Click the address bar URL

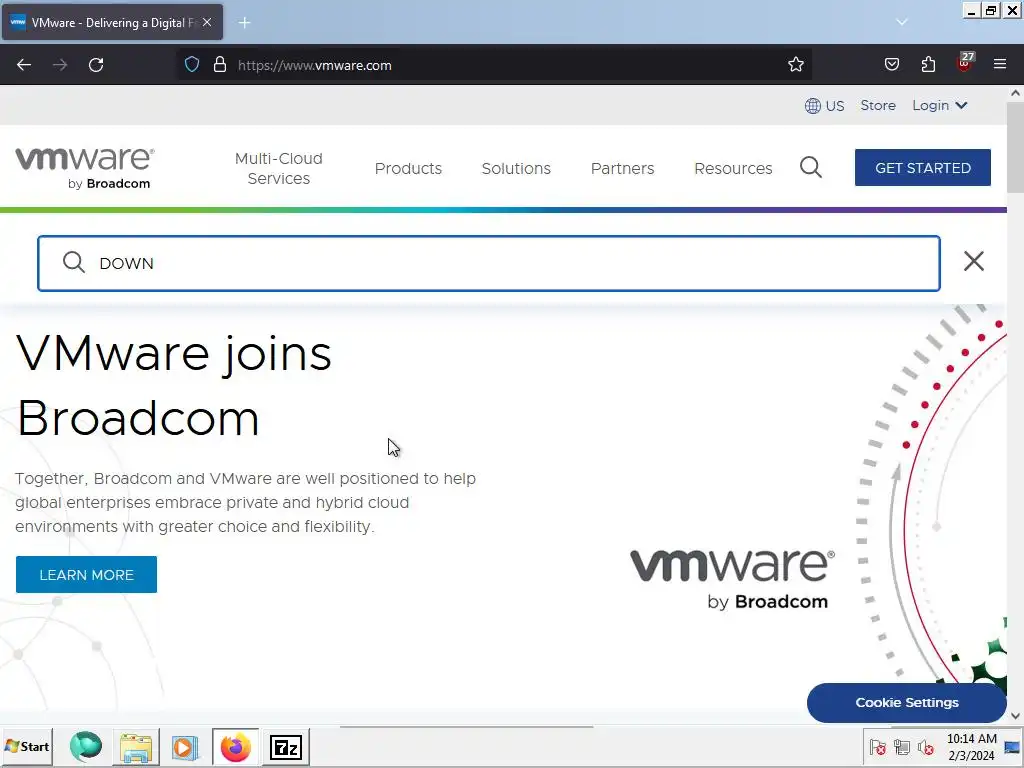pyautogui.click(x=315, y=65)
